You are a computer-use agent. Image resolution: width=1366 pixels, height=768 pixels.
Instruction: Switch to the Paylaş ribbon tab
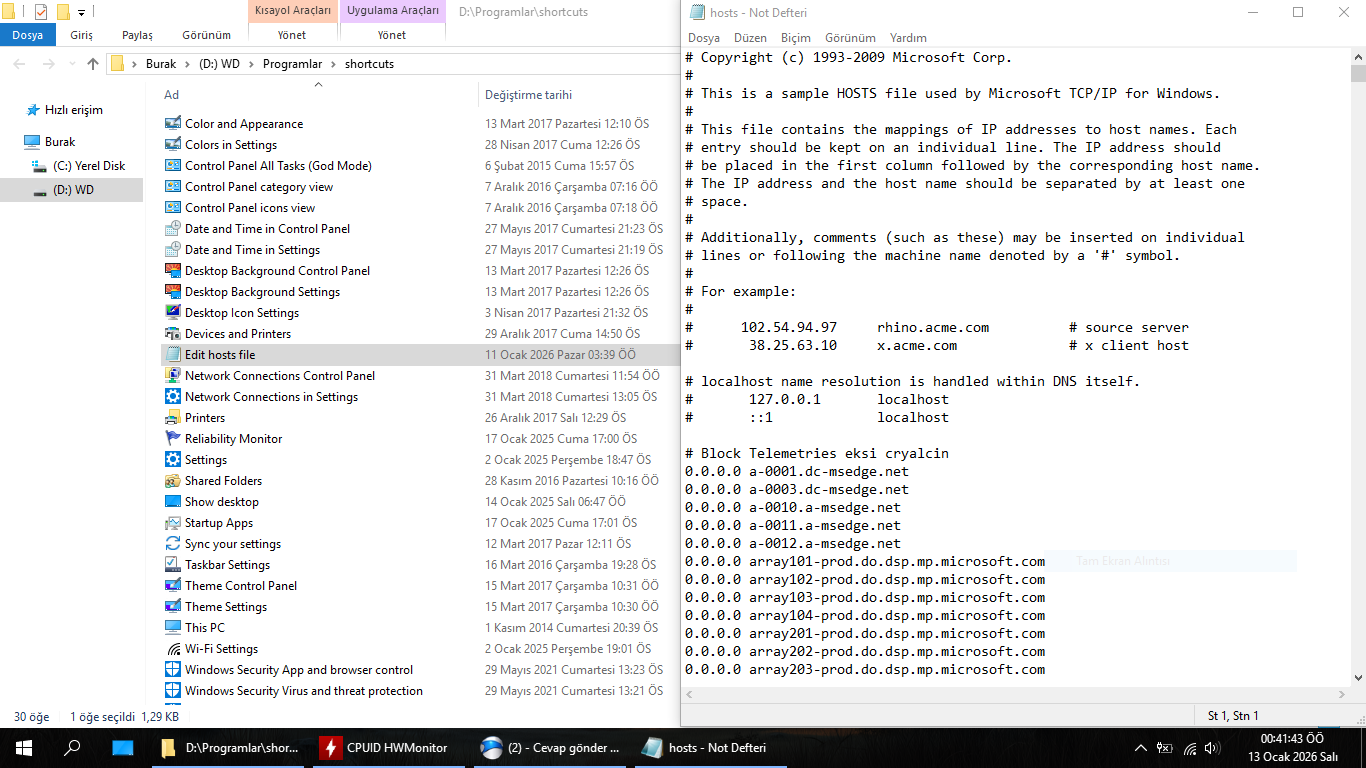pyautogui.click(x=137, y=35)
